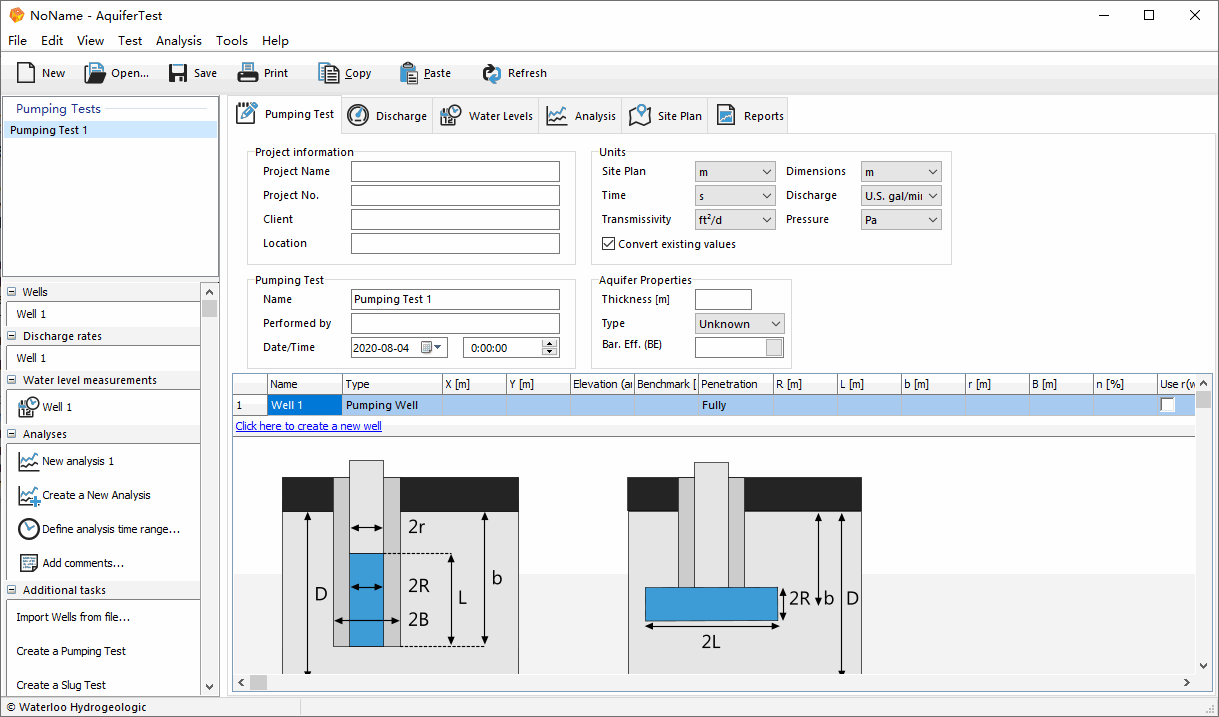Select Create a New Analysis icon
Screen dimensions: 1219x717
pos(29,495)
